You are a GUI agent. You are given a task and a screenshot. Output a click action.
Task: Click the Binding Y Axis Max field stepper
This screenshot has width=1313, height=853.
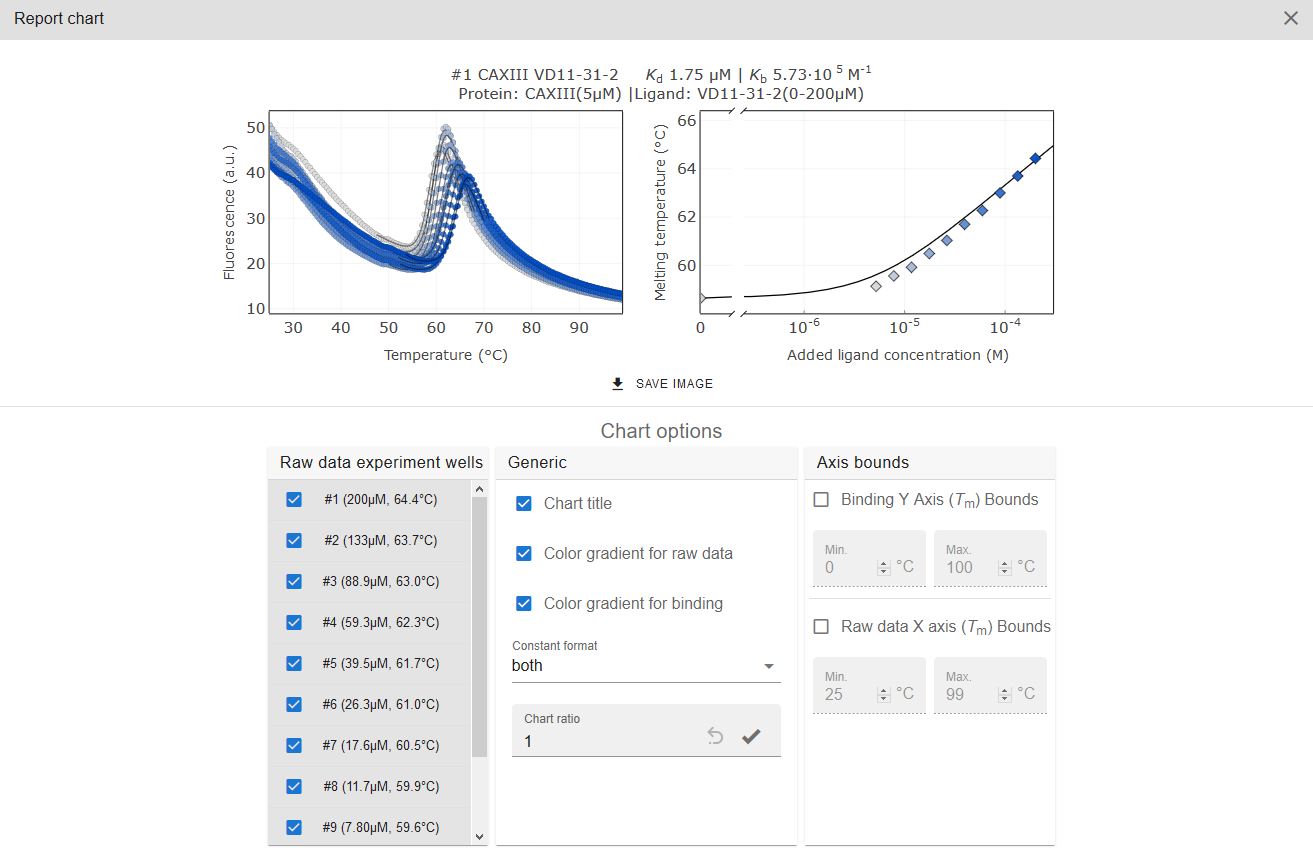click(x=1005, y=567)
